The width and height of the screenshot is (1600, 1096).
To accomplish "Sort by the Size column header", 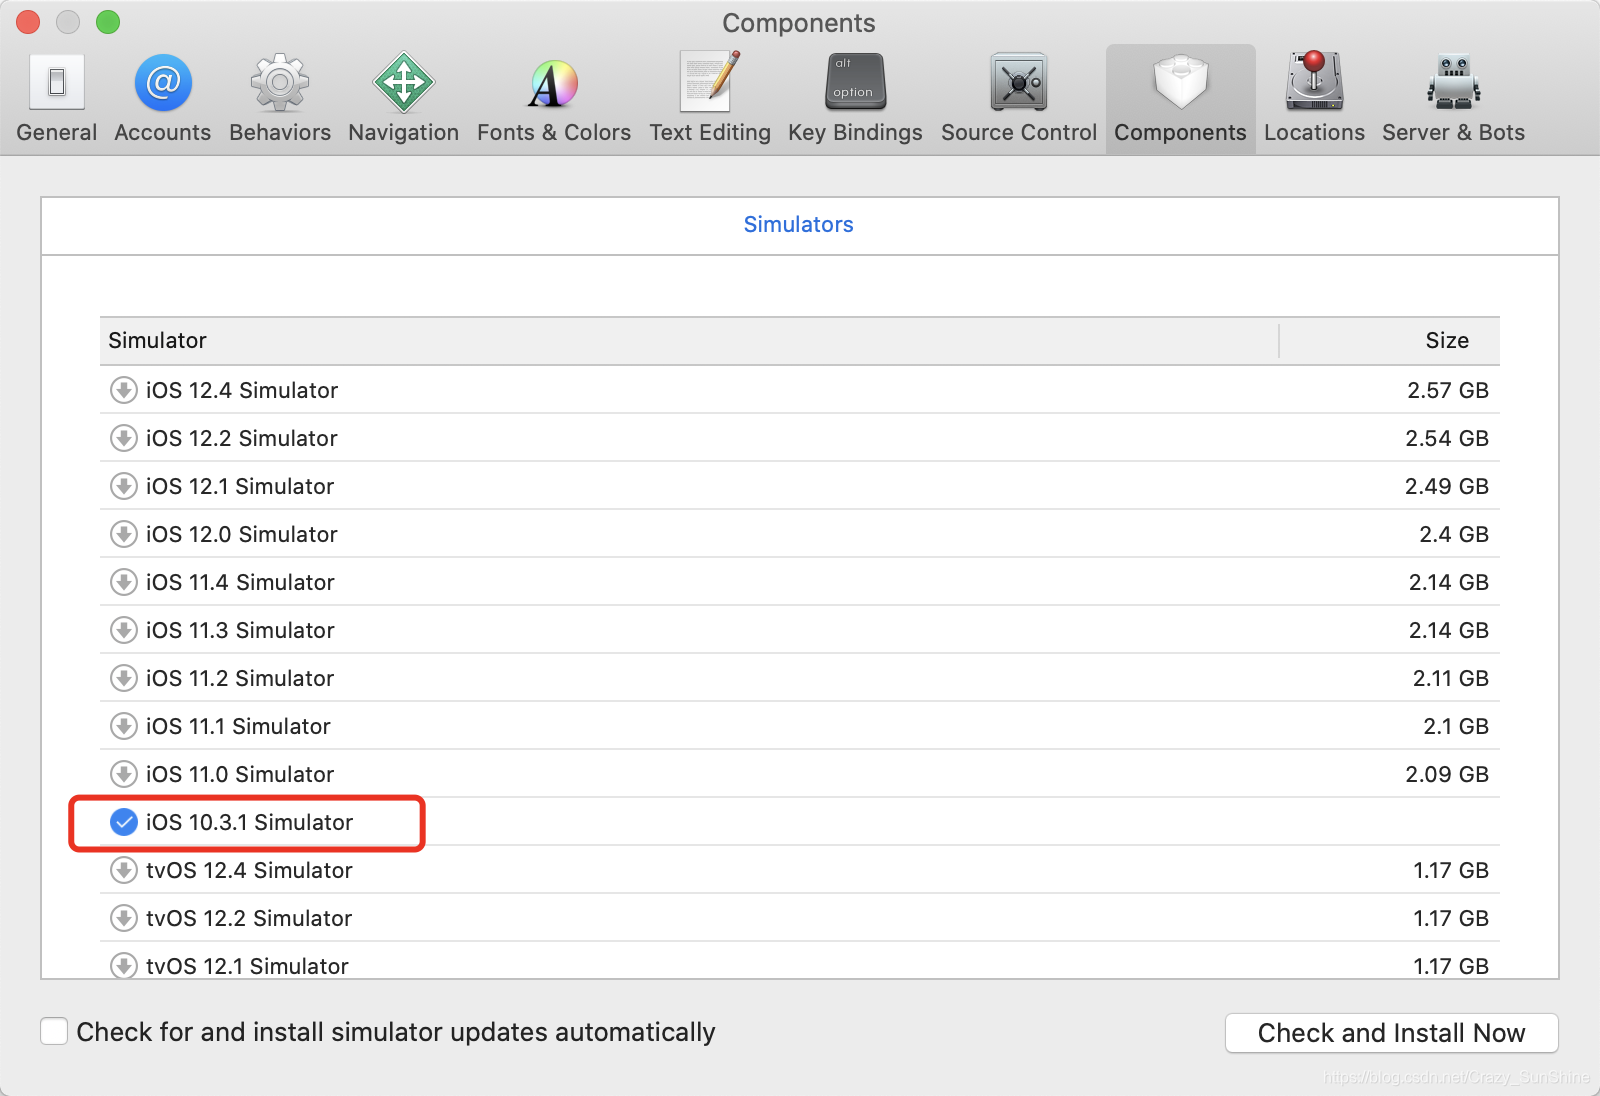I will point(1390,341).
